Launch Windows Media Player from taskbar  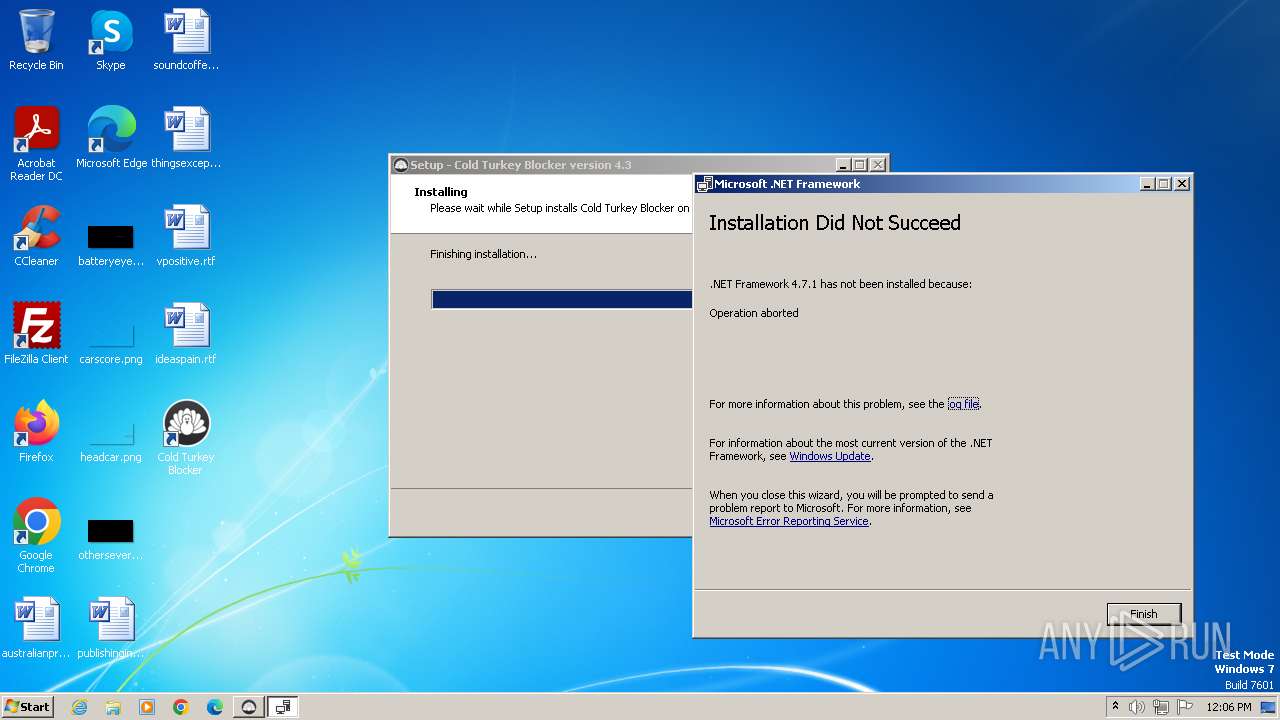[147, 707]
